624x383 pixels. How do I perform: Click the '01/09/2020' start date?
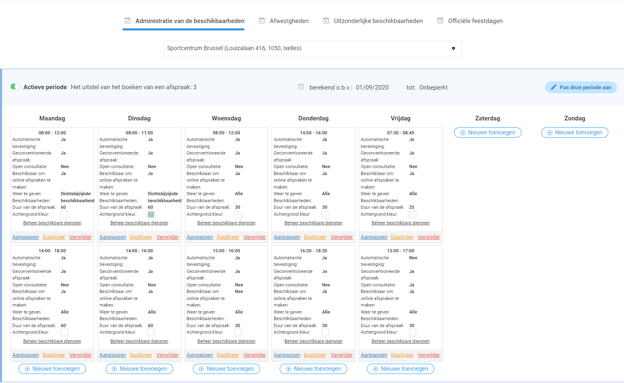tap(372, 87)
